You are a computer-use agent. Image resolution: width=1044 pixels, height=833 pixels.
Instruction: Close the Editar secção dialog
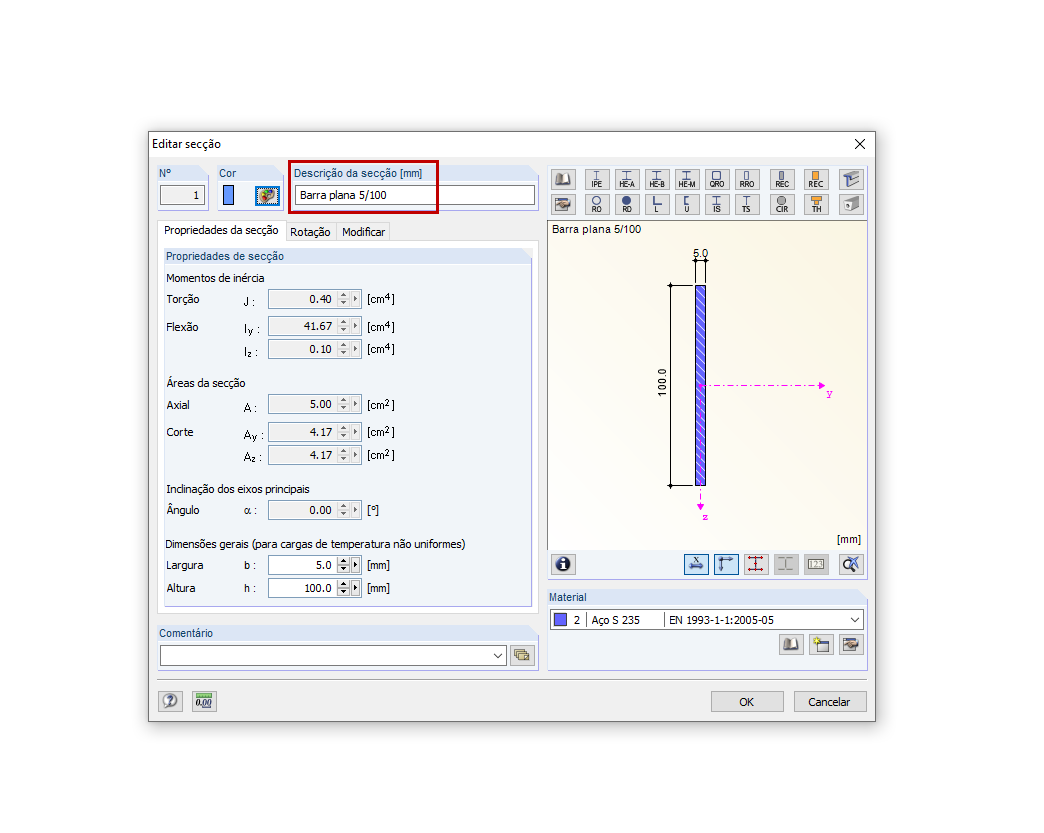tap(860, 144)
